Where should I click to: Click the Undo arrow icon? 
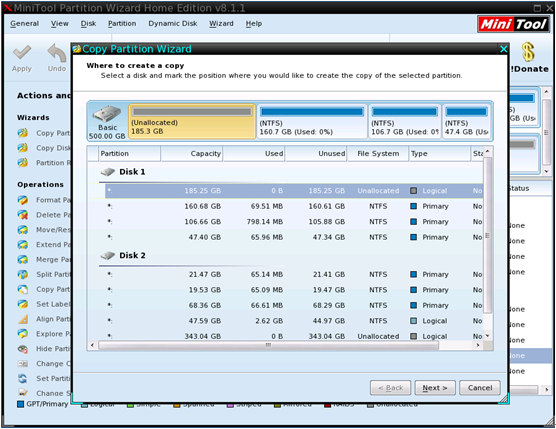(57, 53)
